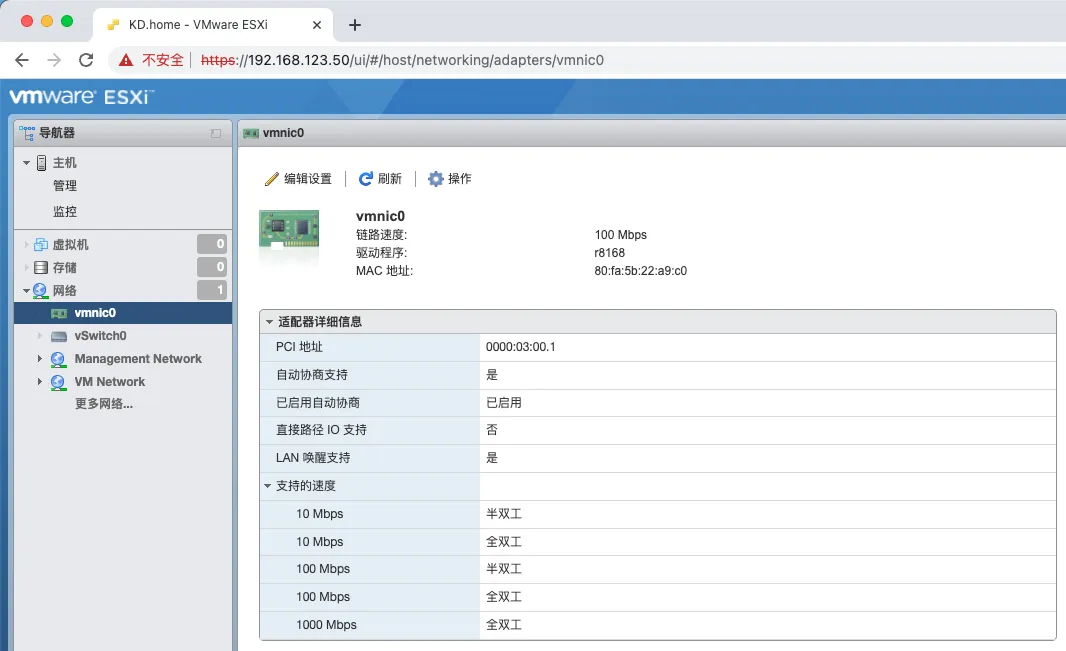
Task: Click the VM Network port group icon
Action: [58, 383]
